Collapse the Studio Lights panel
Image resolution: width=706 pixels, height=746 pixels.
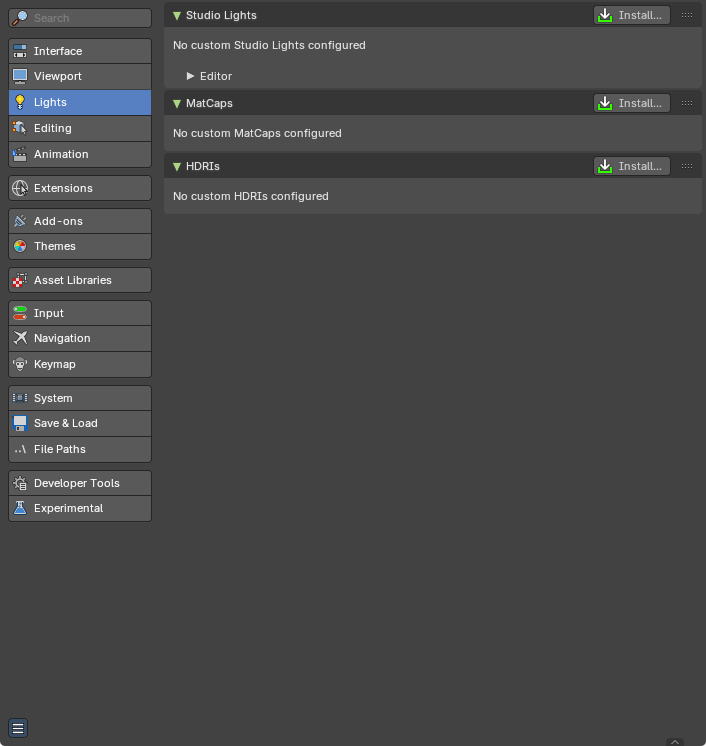pyautogui.click(x=177, y=16)
